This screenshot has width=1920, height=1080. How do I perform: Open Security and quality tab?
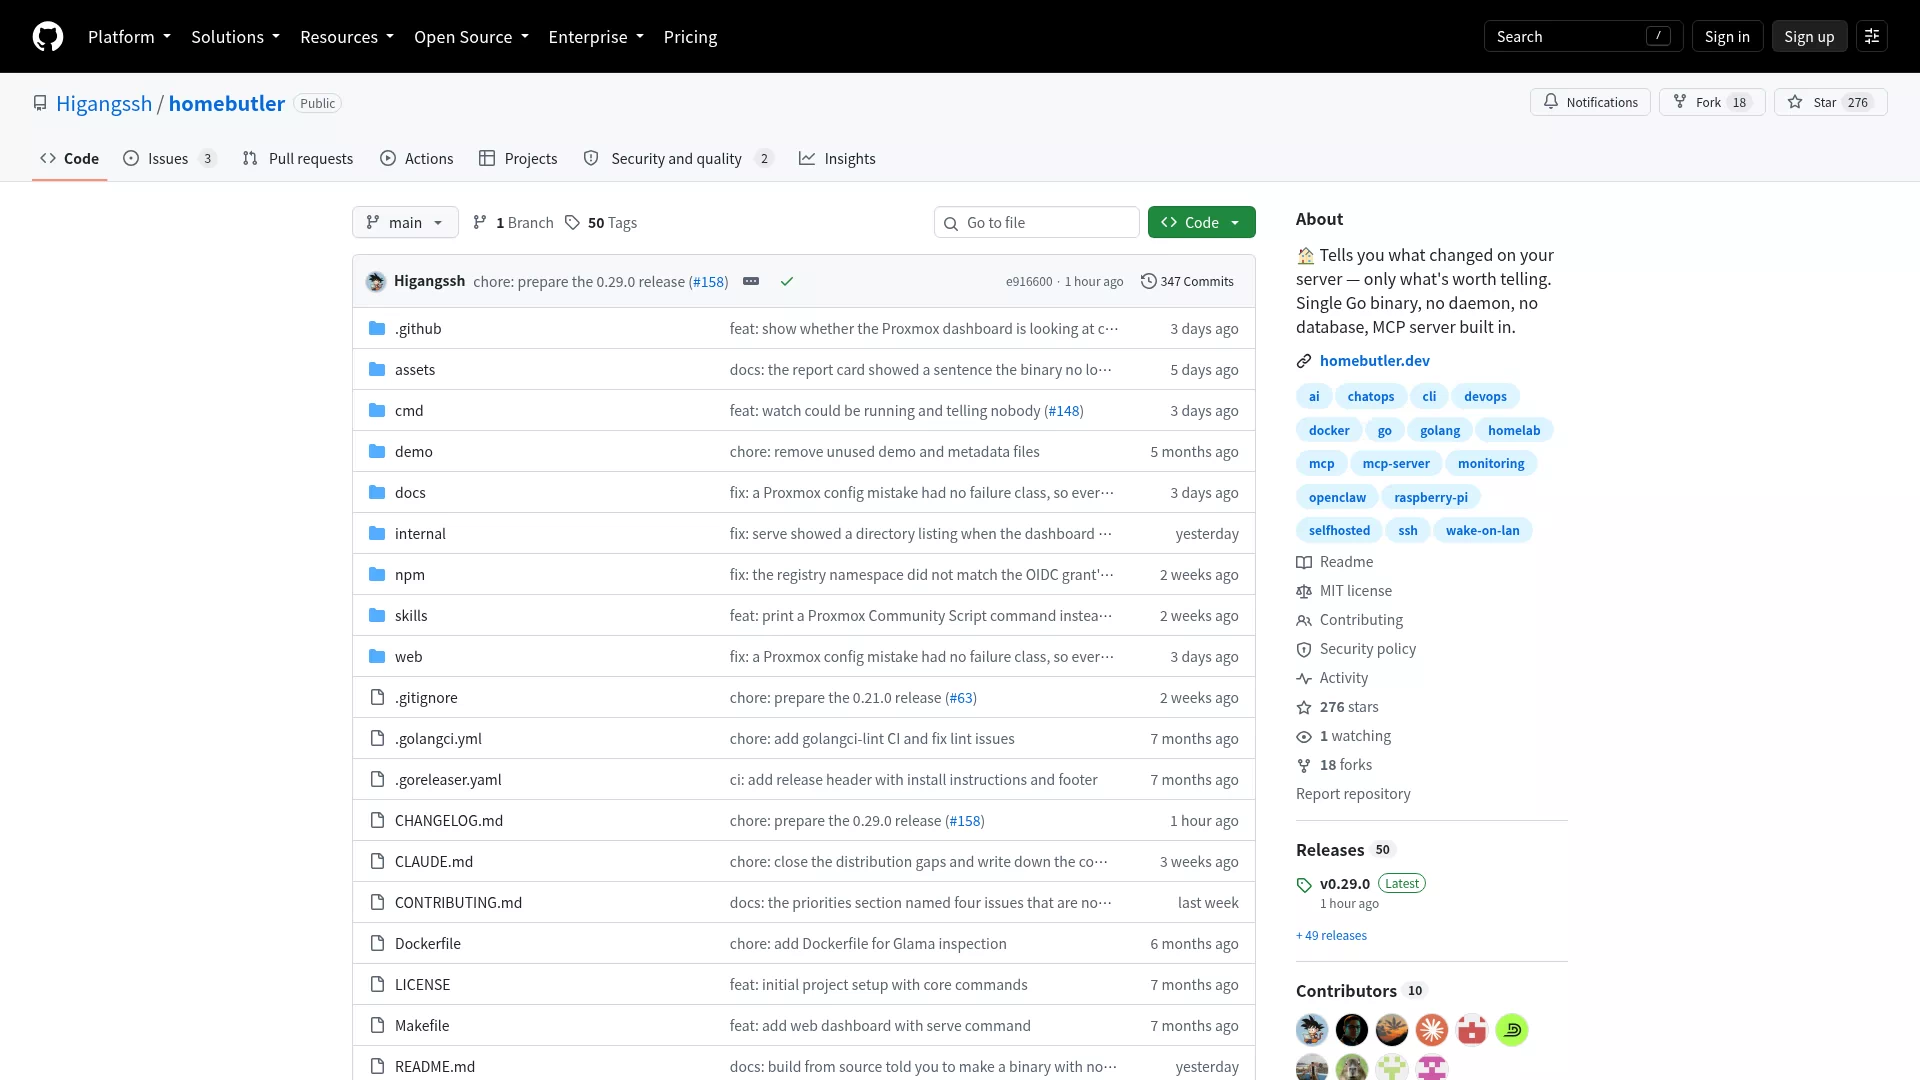click(678, 159)
